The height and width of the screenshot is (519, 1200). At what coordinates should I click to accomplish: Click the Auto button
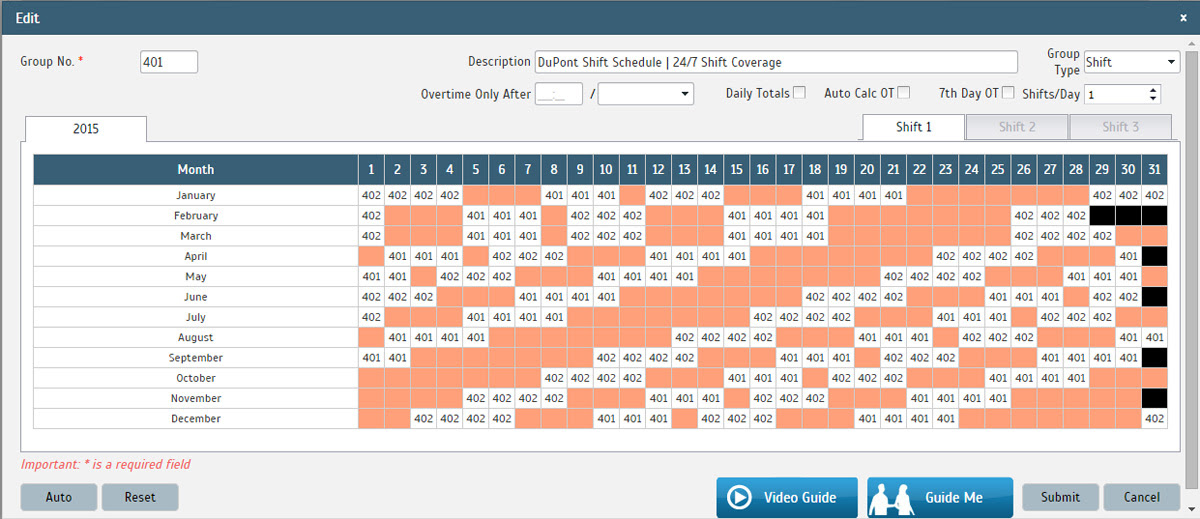(59, 497)
